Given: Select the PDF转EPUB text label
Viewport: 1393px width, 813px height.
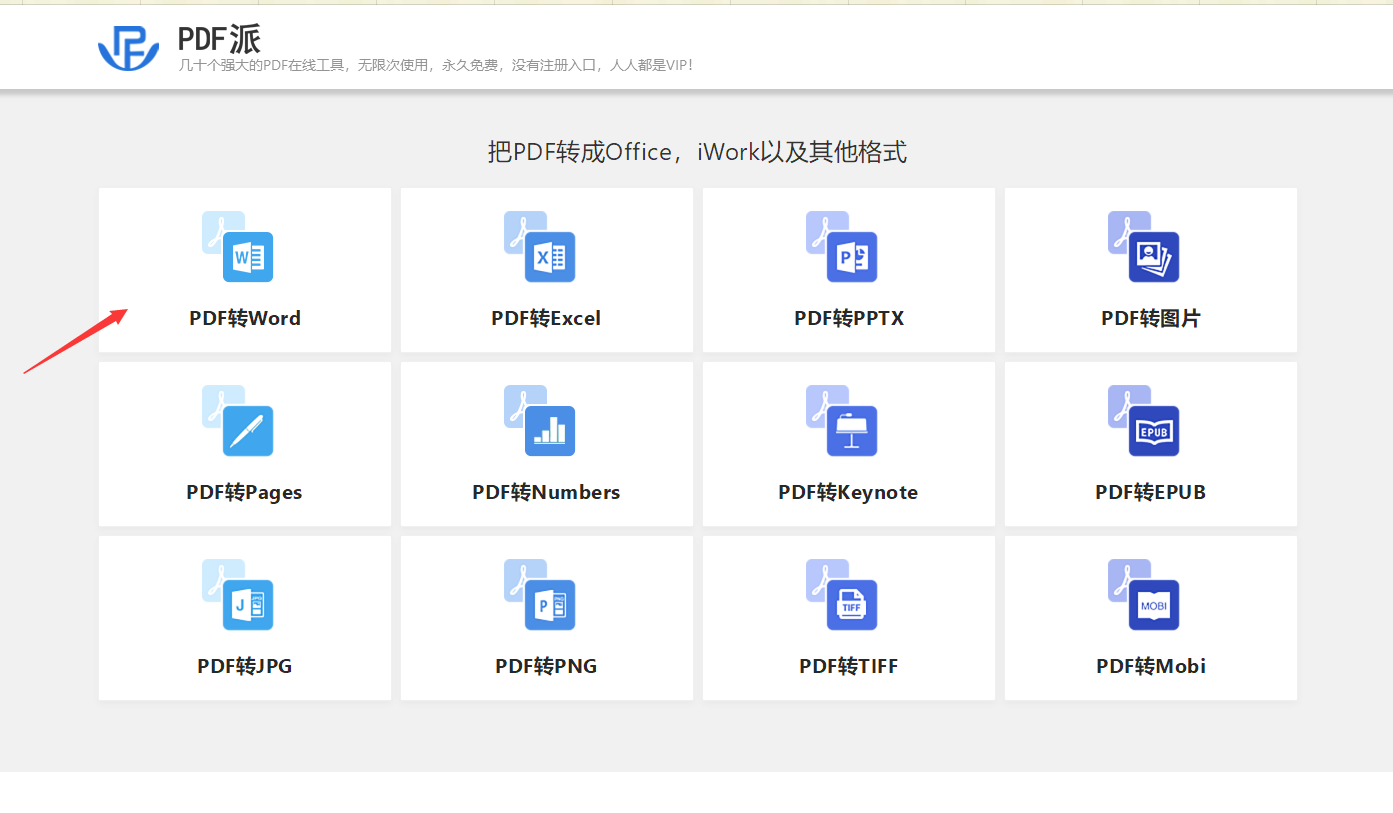Looking at the screenshot, I should (1150, 492).
